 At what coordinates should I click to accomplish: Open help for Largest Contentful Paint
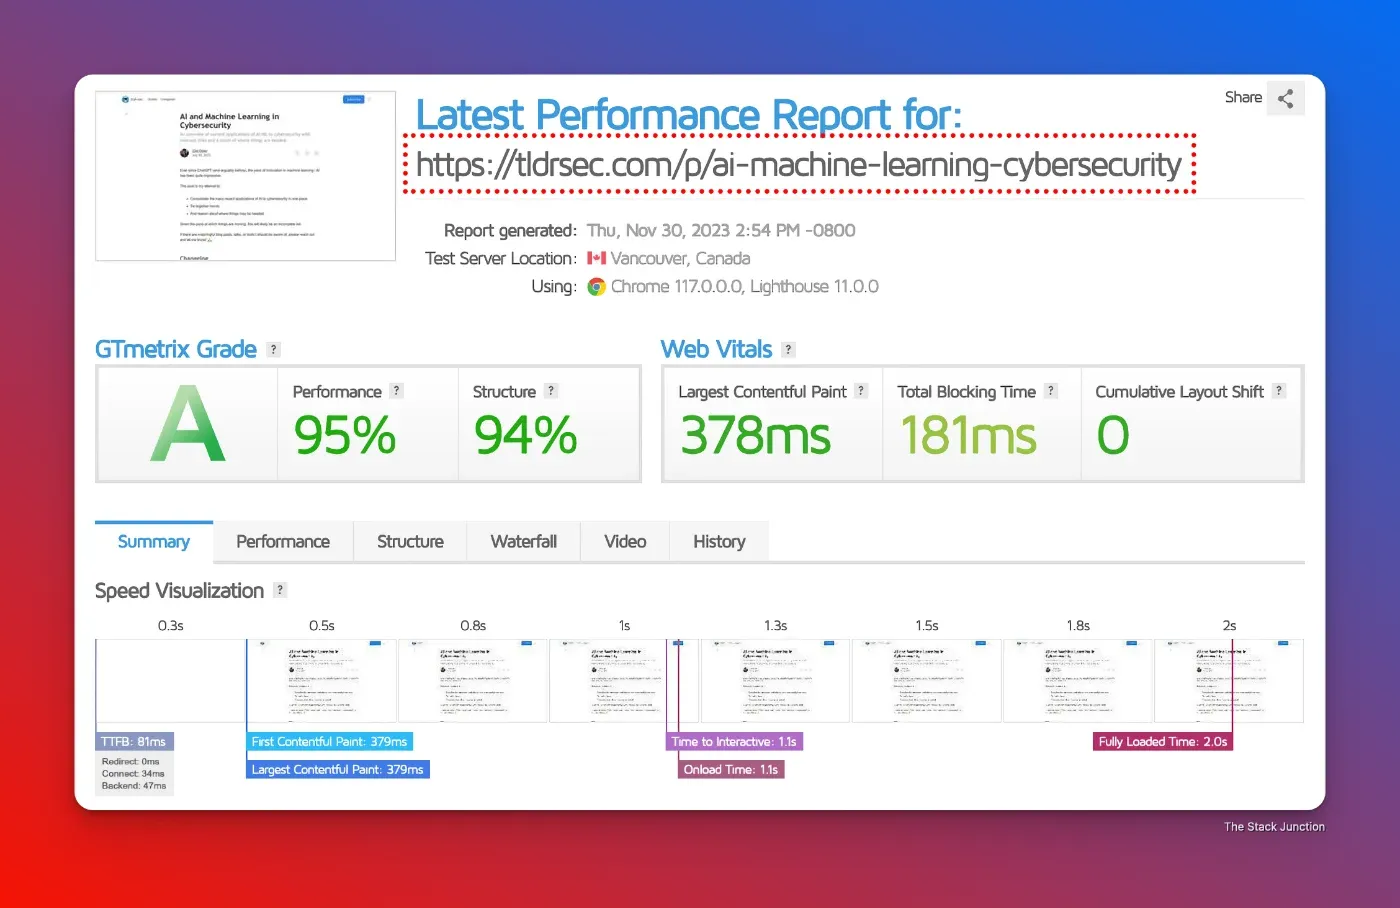pos(860,391)
